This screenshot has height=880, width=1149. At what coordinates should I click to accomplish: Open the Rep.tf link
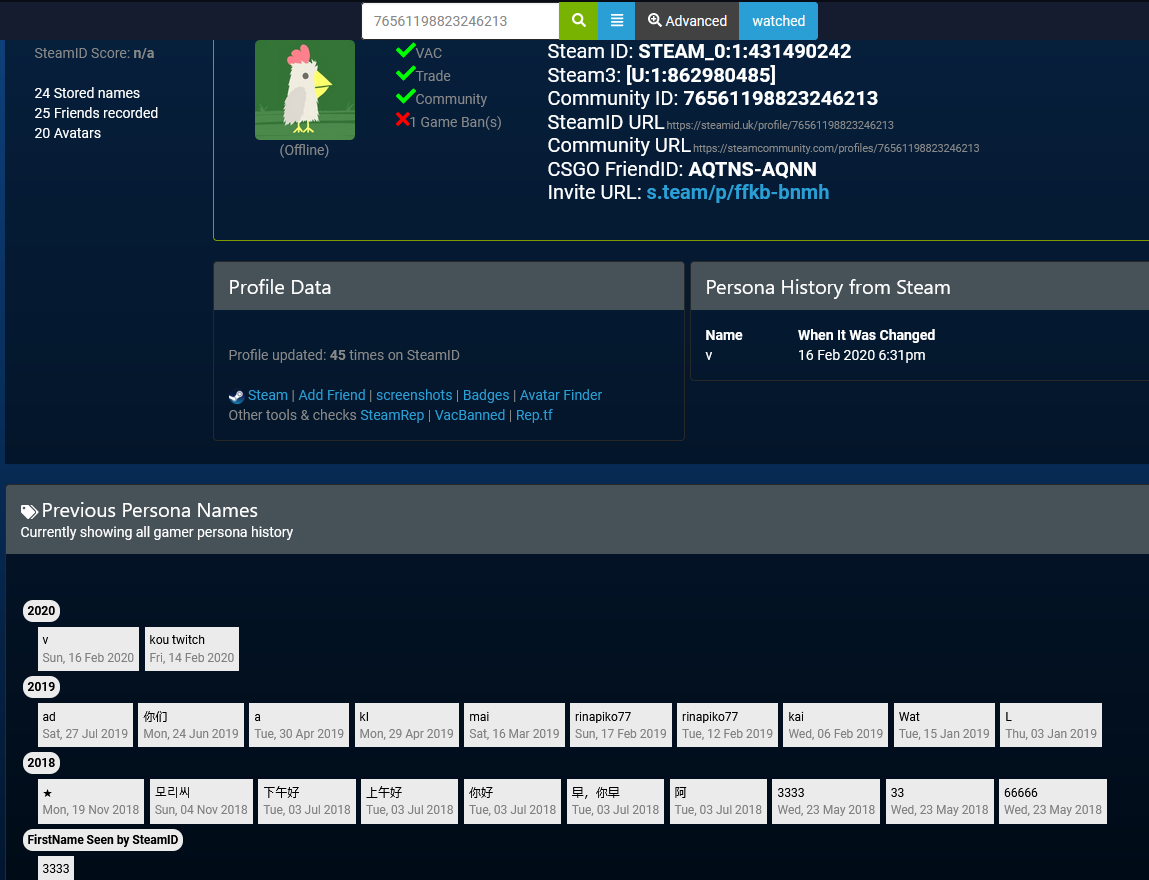534,415
